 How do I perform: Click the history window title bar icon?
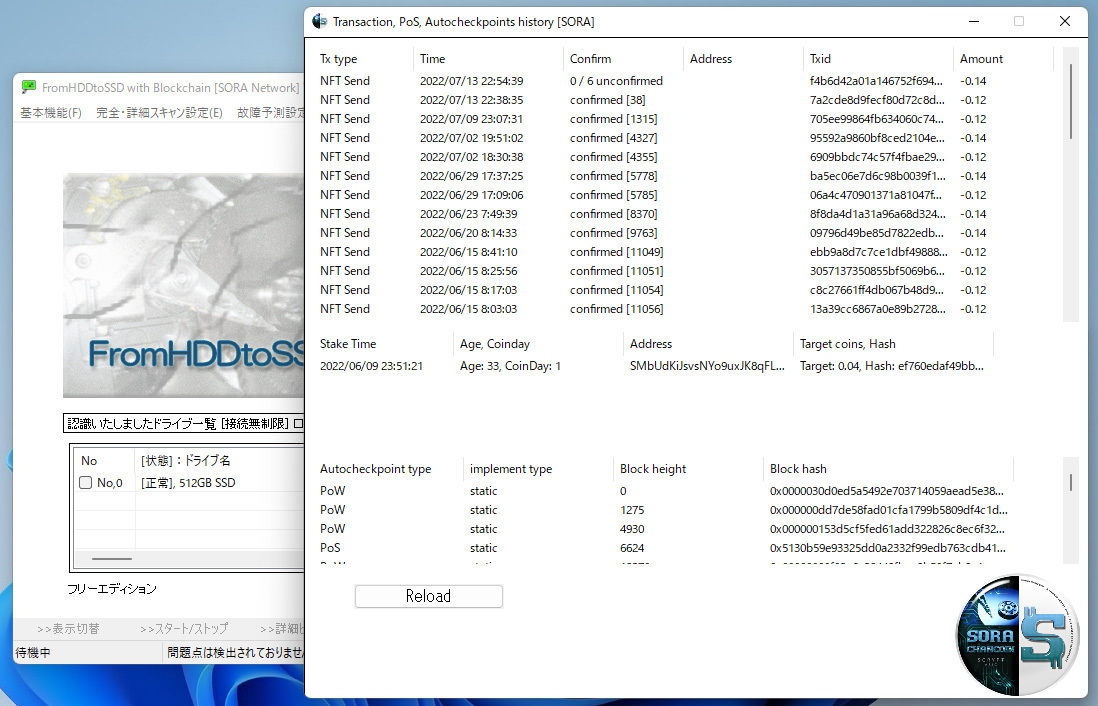pos(320,22)
